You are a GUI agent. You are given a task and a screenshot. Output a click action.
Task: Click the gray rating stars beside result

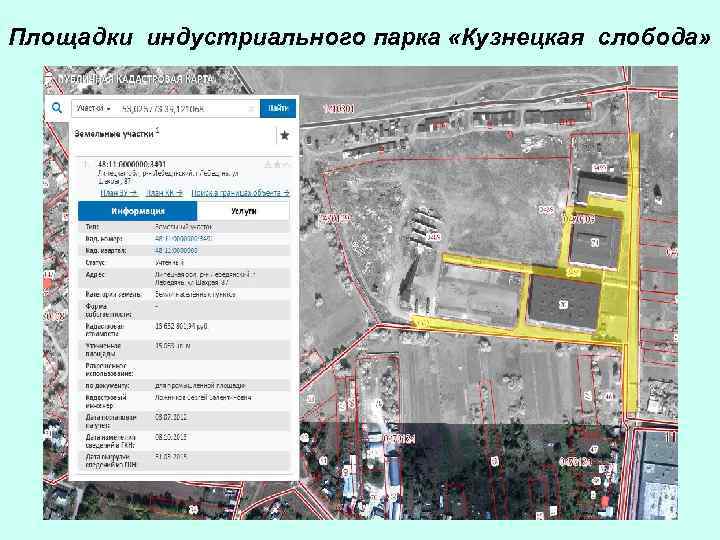point(277,164)
